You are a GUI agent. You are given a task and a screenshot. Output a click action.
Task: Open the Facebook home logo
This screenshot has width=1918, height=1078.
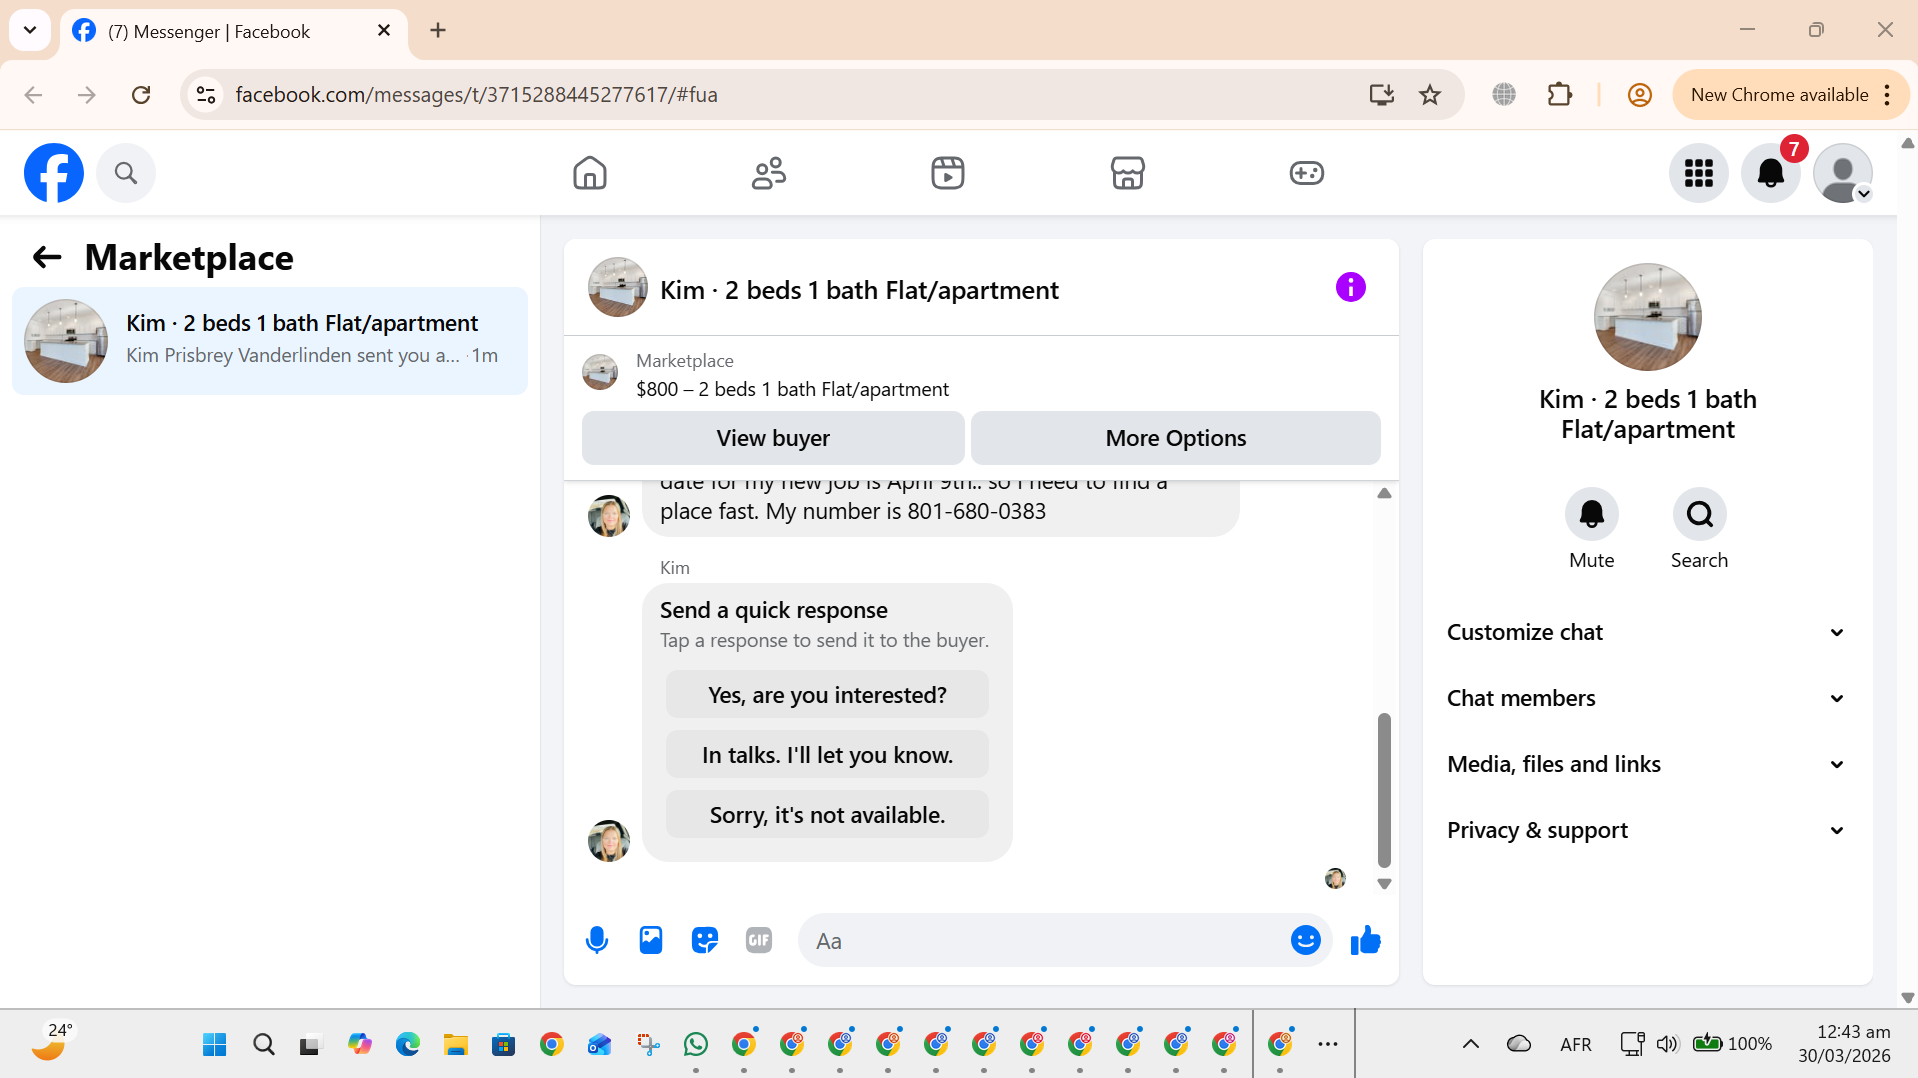click(x=54, y=173)
